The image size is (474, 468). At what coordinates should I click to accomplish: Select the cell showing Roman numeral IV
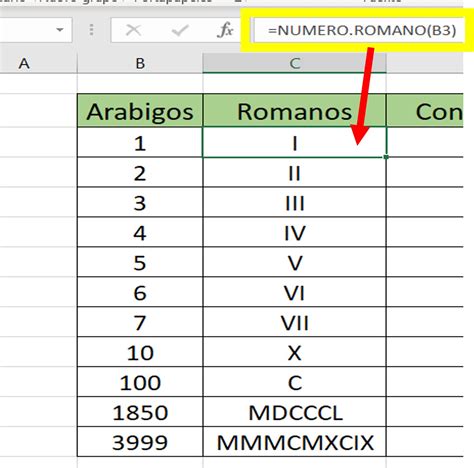(295, 232)
